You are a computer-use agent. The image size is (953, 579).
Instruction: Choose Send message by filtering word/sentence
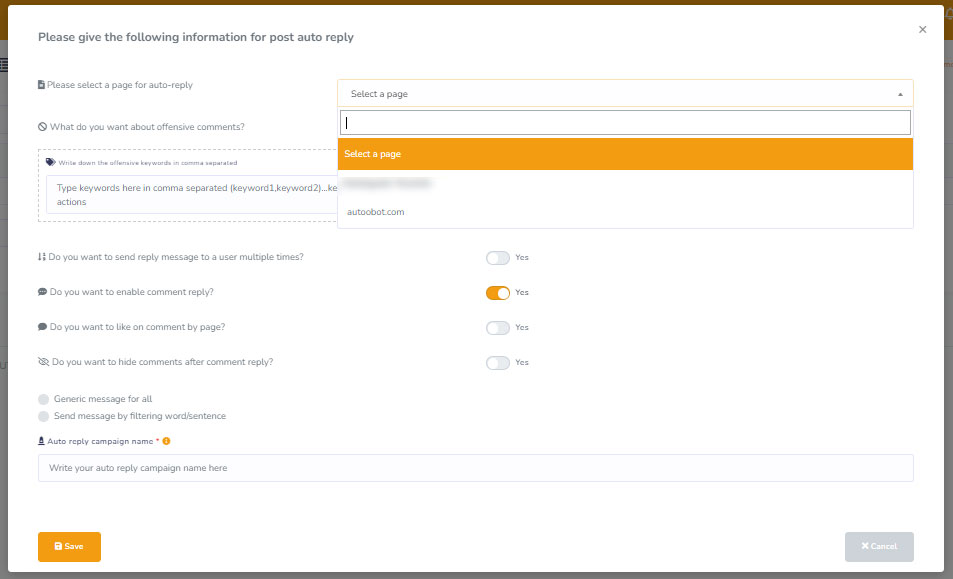click(44, 416)
